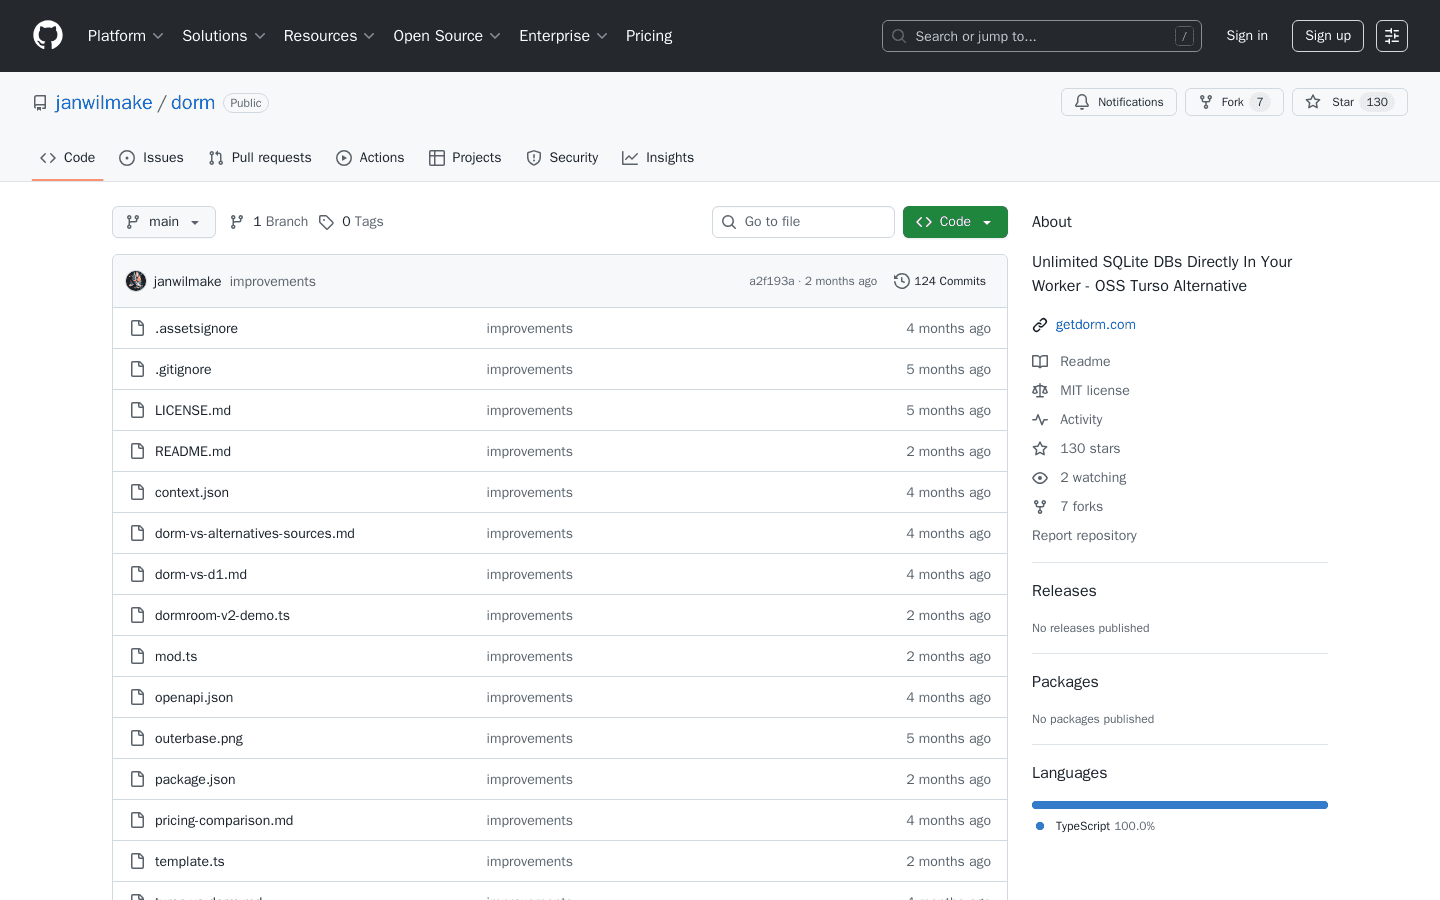Expand the Open Source menu

tap(447, 36)
